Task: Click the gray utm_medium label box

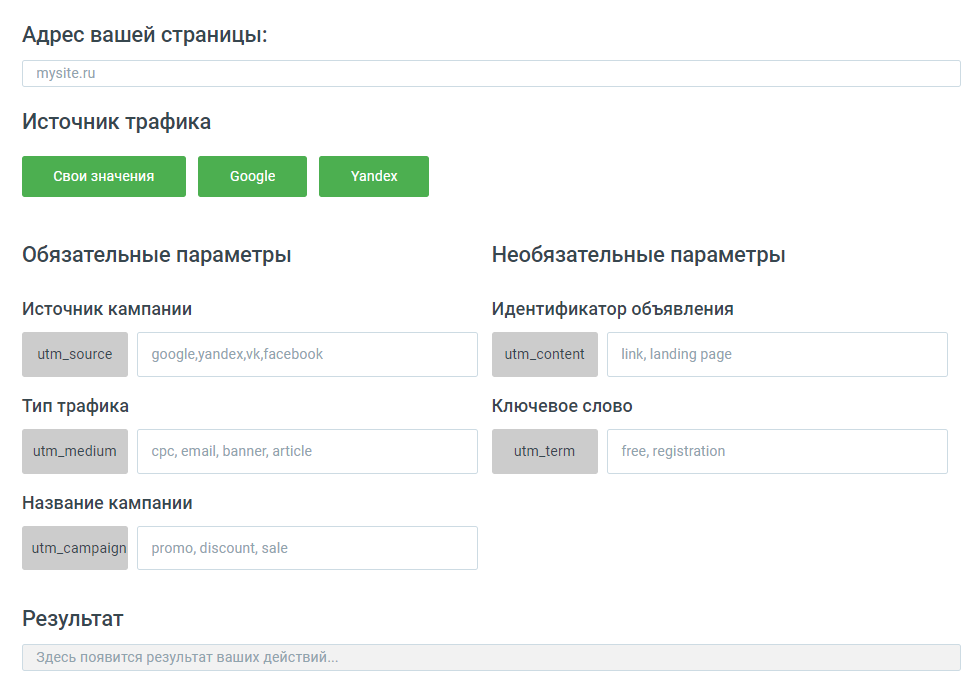Action: 75,451
